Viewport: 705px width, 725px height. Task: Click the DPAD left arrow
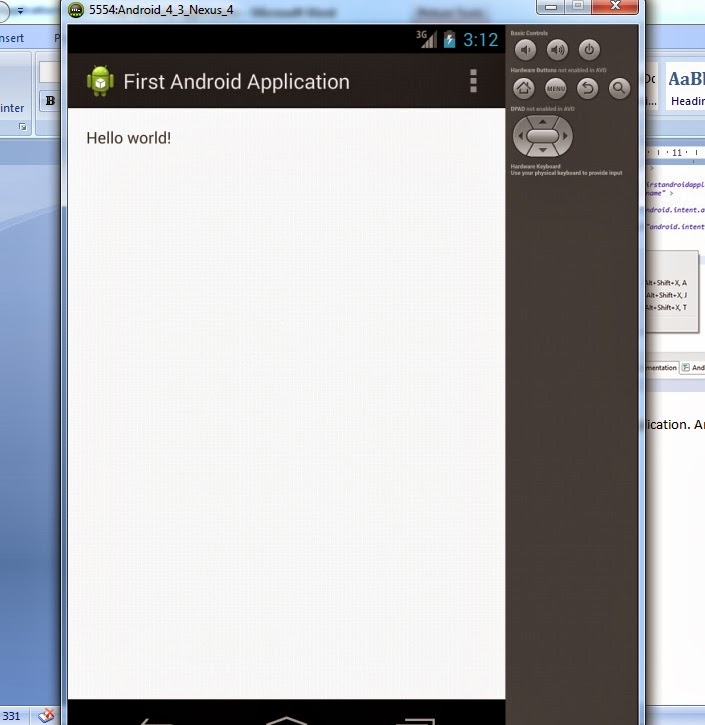pos(520,136)
